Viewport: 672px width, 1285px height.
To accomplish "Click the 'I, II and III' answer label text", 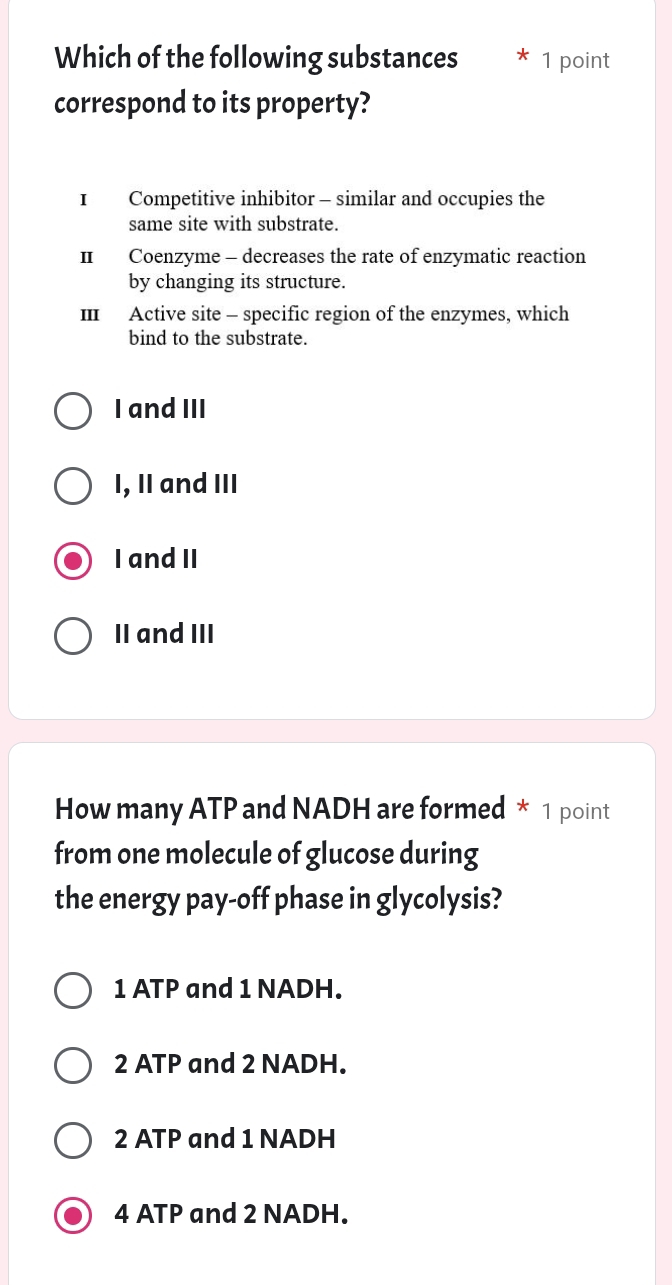I will coord(176,485).
